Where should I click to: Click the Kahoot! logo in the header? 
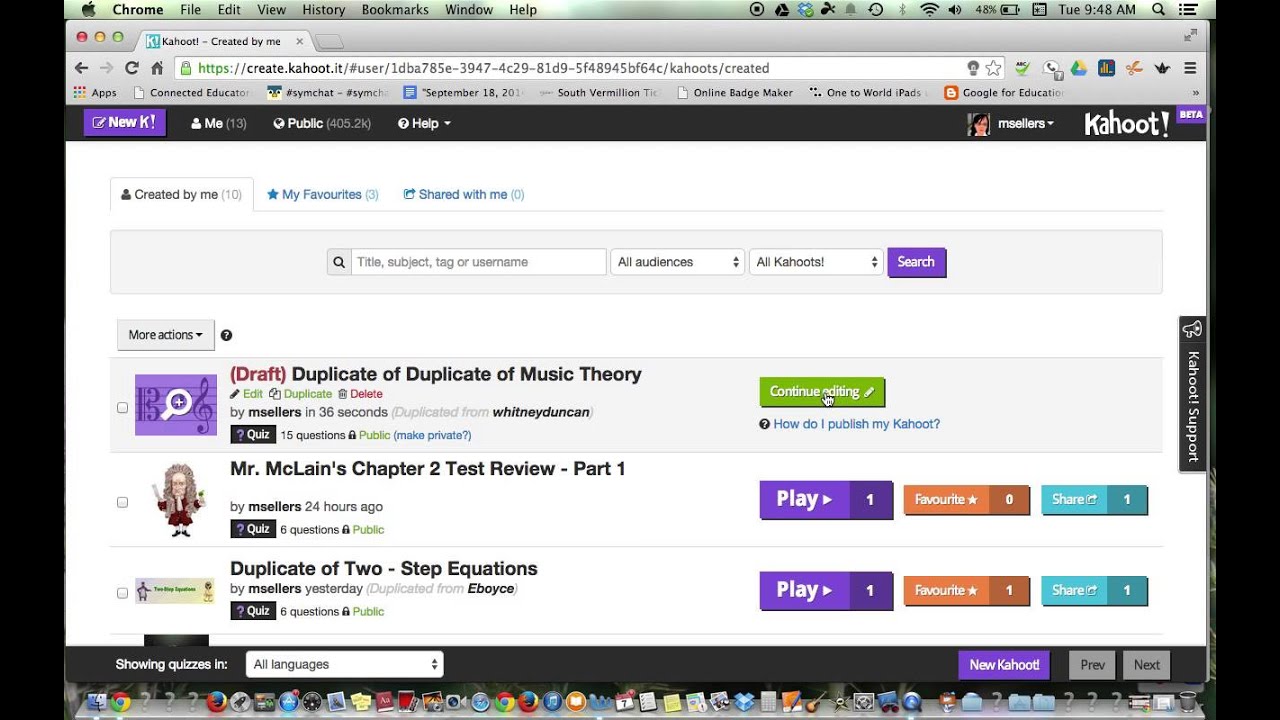[1127, 123]
